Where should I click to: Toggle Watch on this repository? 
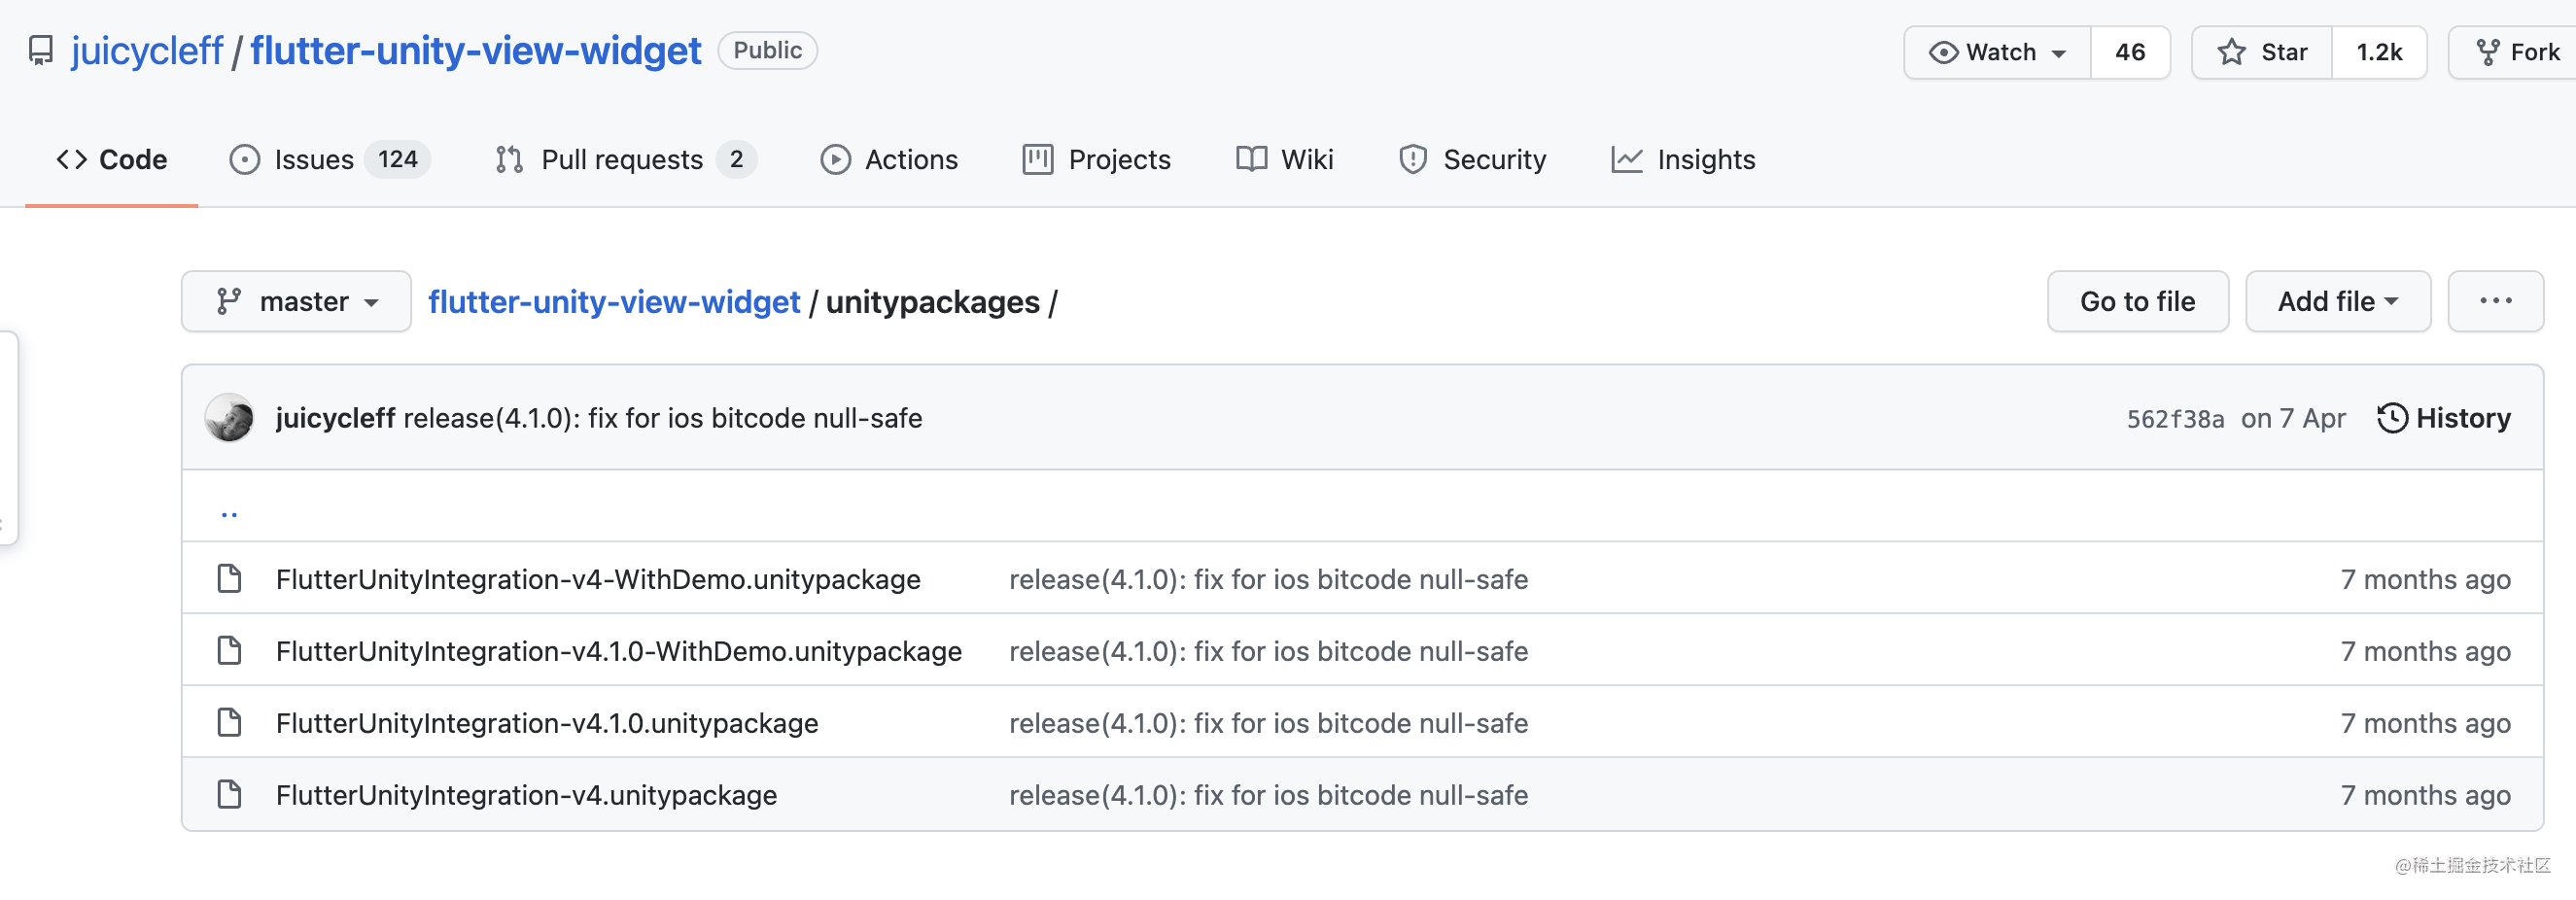click(1983, 52)
